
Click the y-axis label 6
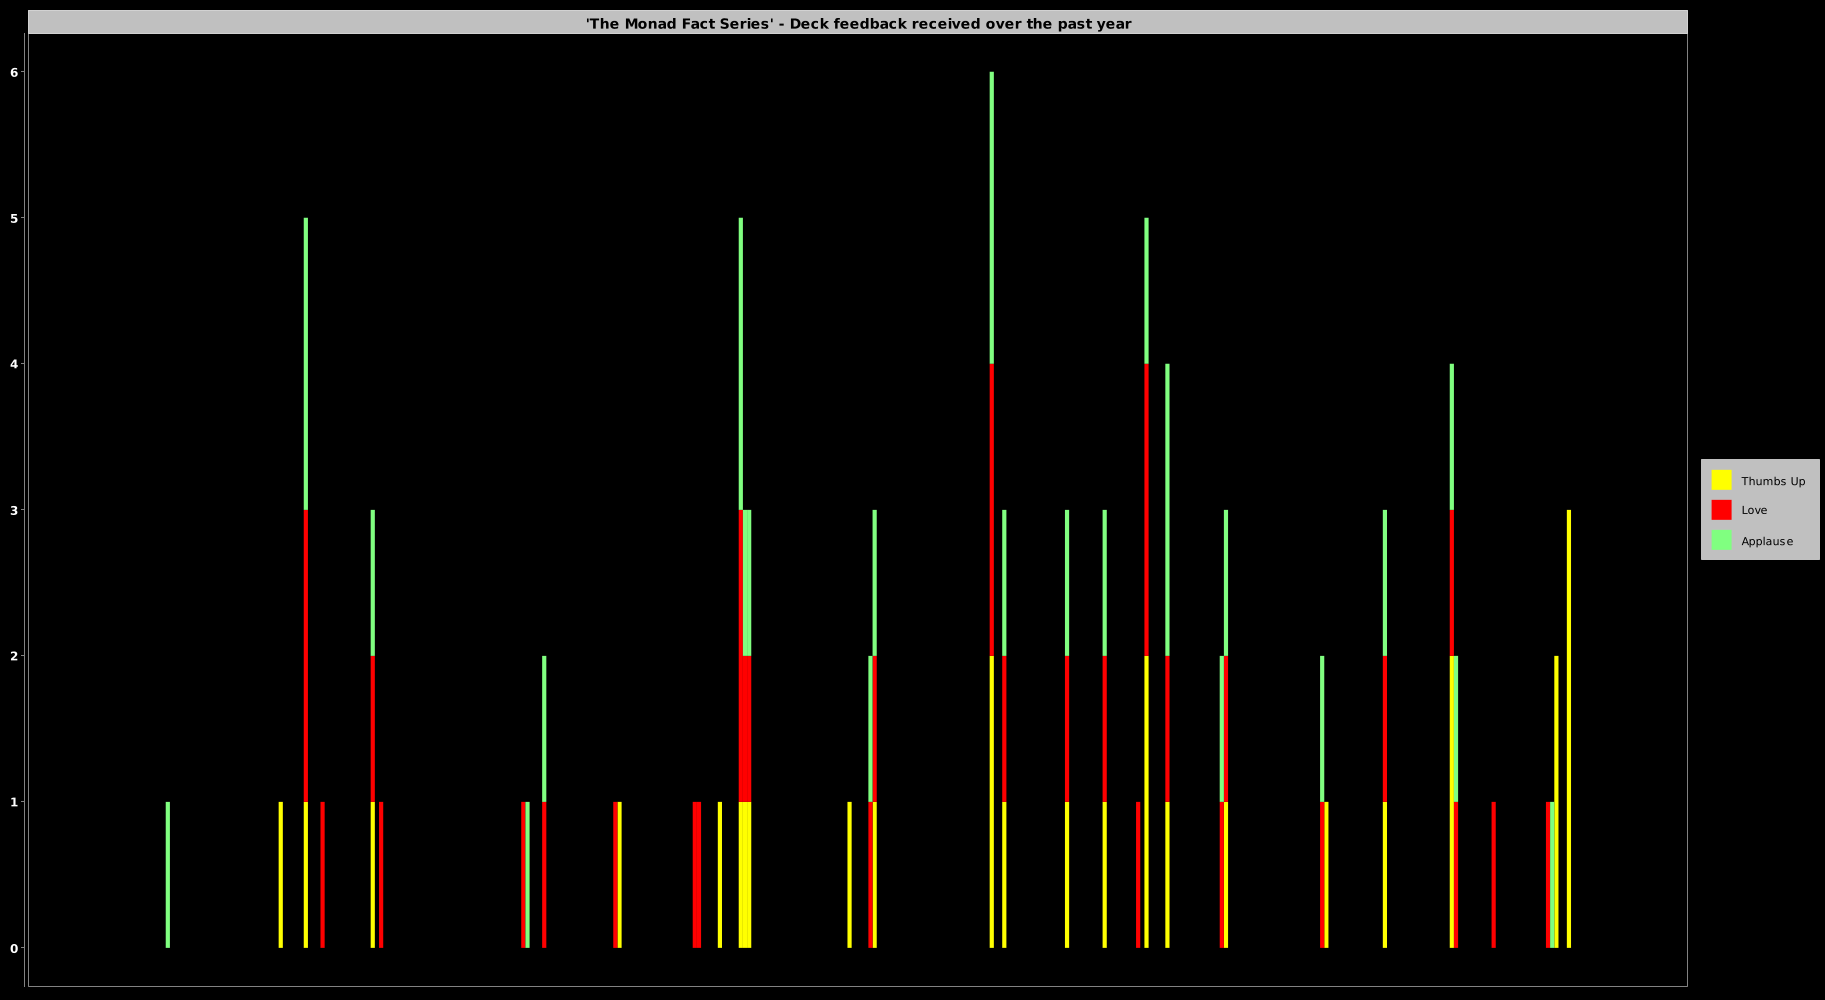[x=14, y=72]
